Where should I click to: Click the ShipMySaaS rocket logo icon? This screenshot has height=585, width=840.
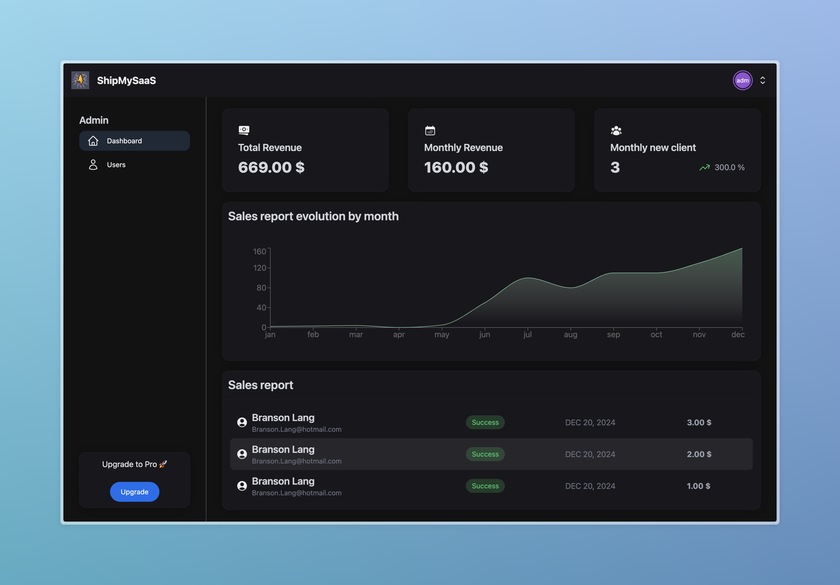click(x=80, y=80)
